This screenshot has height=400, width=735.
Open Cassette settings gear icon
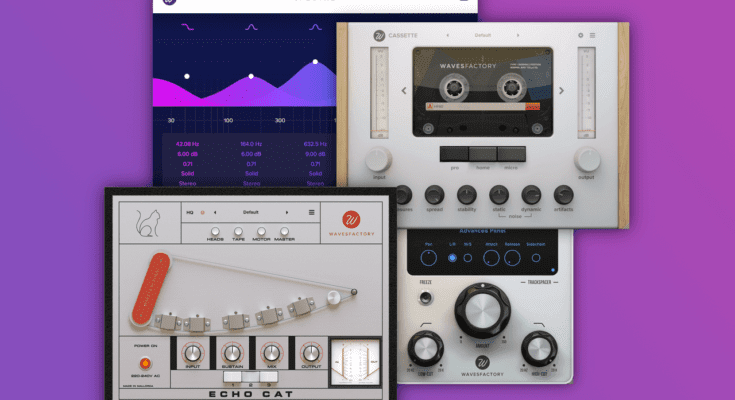click(580, 35)
